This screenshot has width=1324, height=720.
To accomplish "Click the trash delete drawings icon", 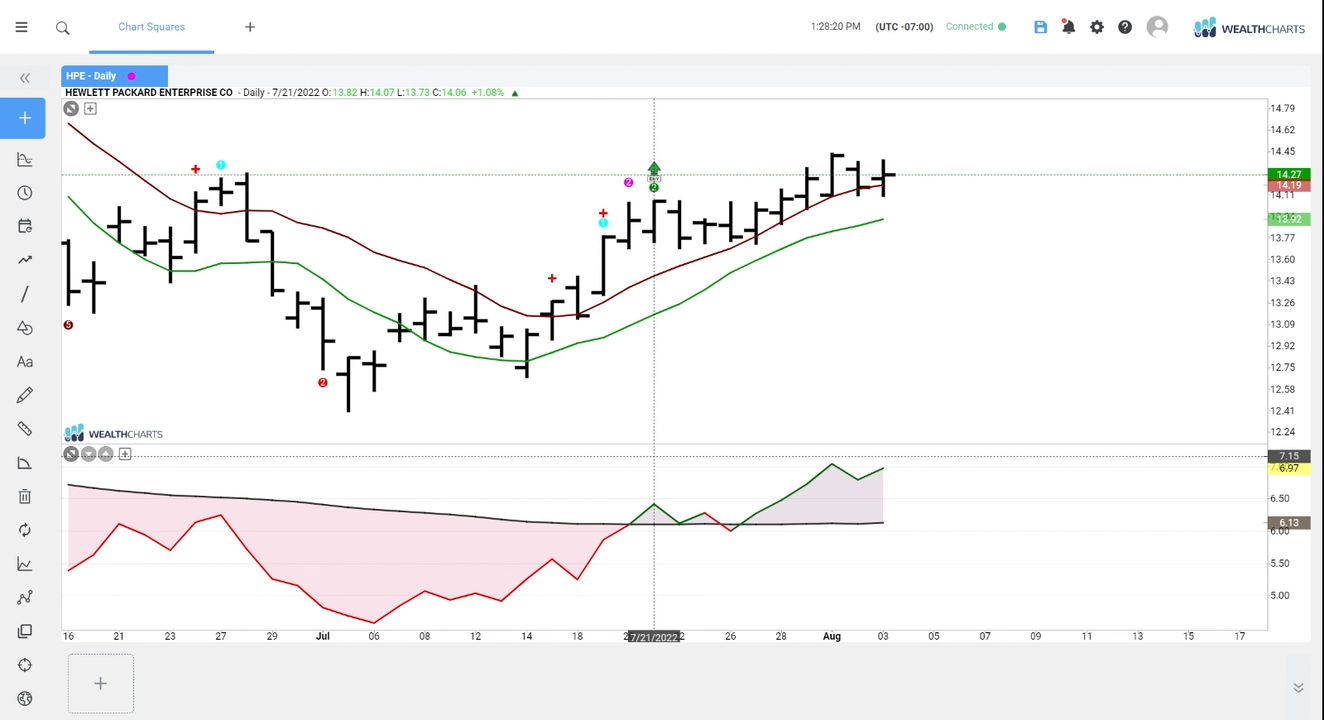I will [25, 496].
